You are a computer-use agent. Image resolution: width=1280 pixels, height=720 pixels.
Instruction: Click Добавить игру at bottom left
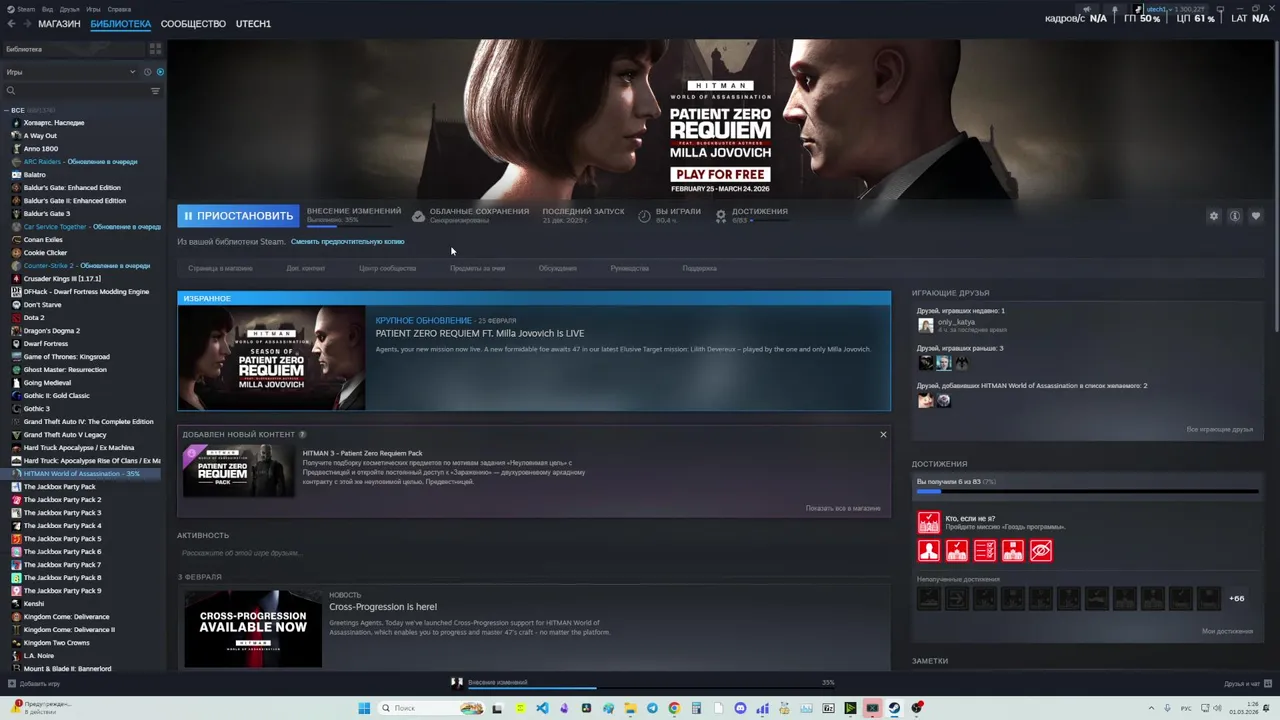(34, 684)
